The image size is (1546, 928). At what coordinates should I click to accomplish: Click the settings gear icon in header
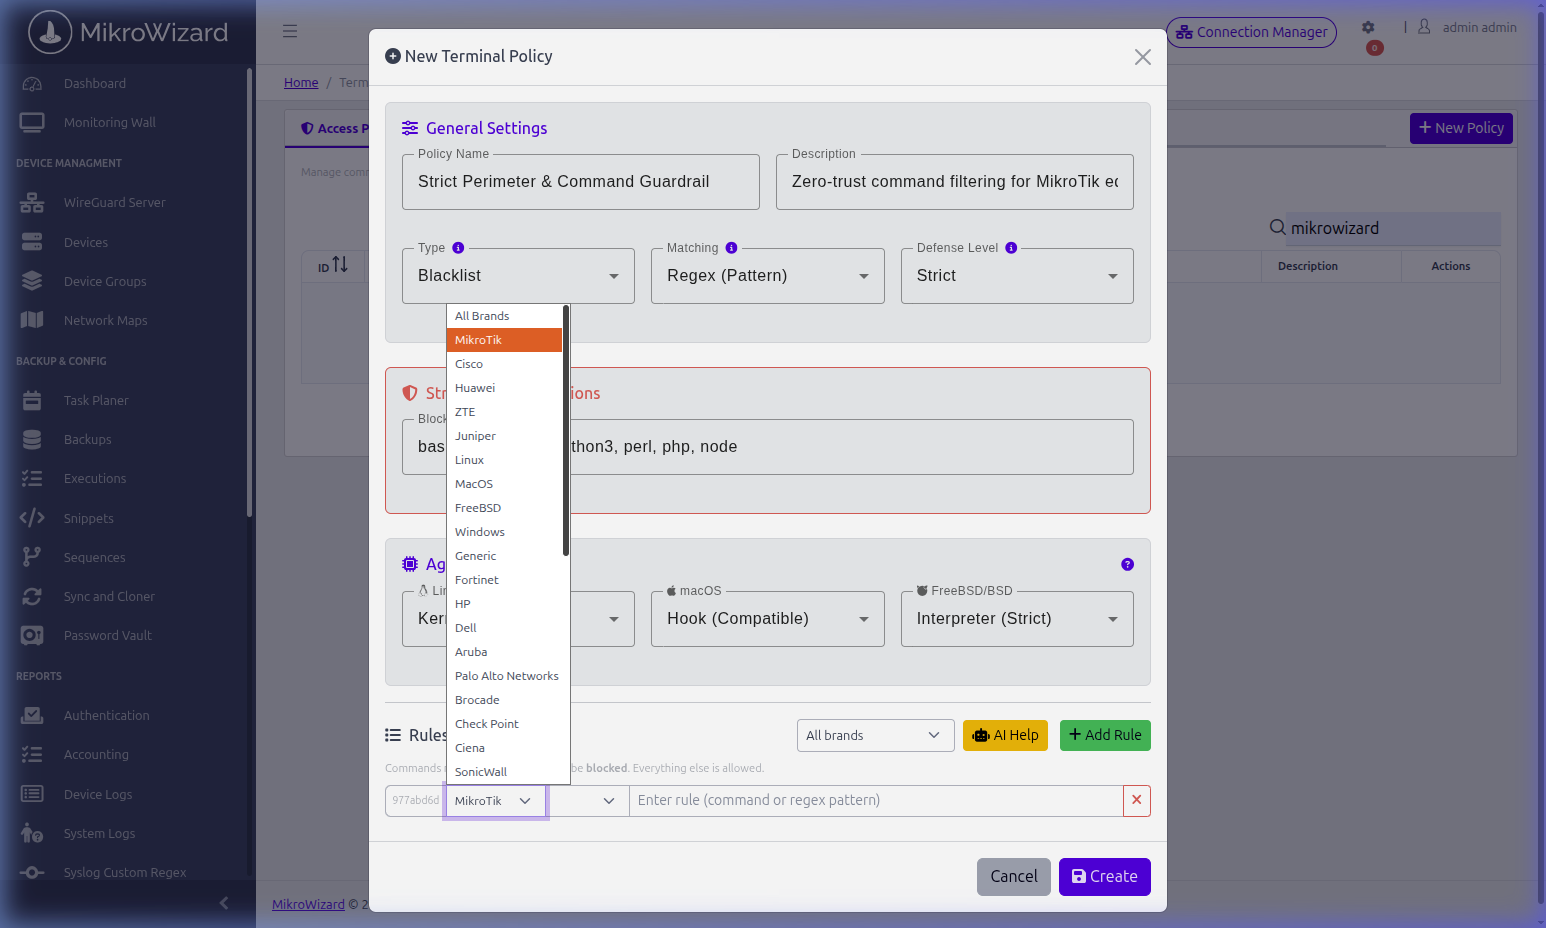(1368, 28)
